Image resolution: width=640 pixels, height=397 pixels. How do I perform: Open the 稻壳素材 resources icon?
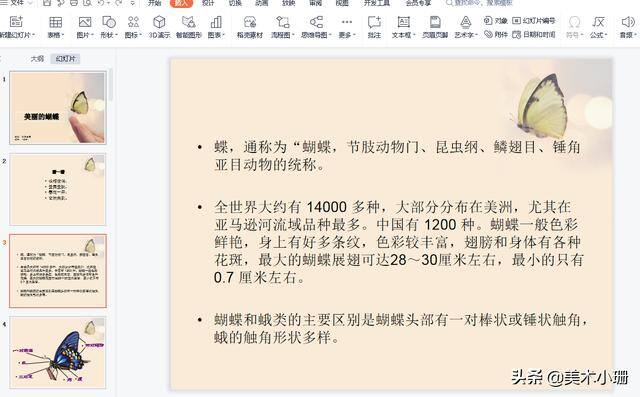pyautogui.click(x=250, y=27)
